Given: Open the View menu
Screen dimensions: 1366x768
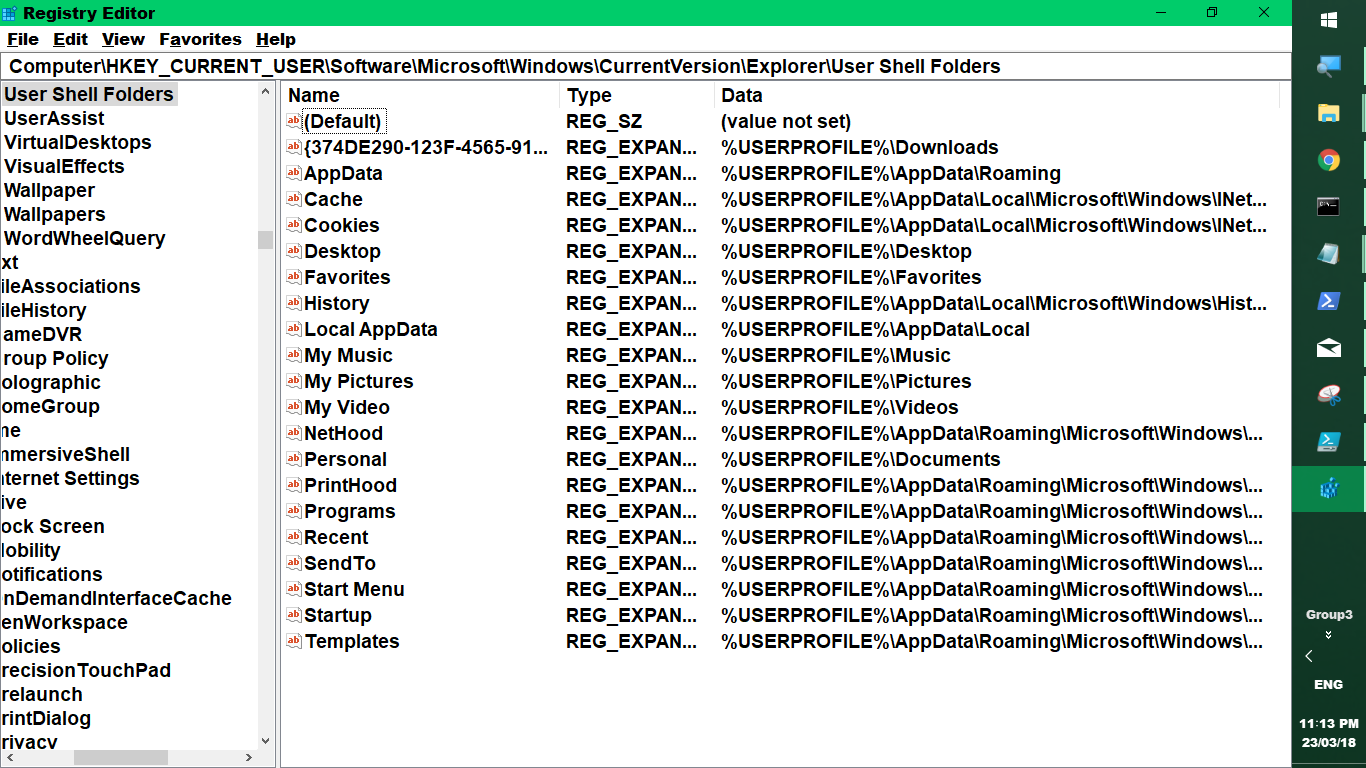Looking at the screenshot, I should tap(123, 39).
